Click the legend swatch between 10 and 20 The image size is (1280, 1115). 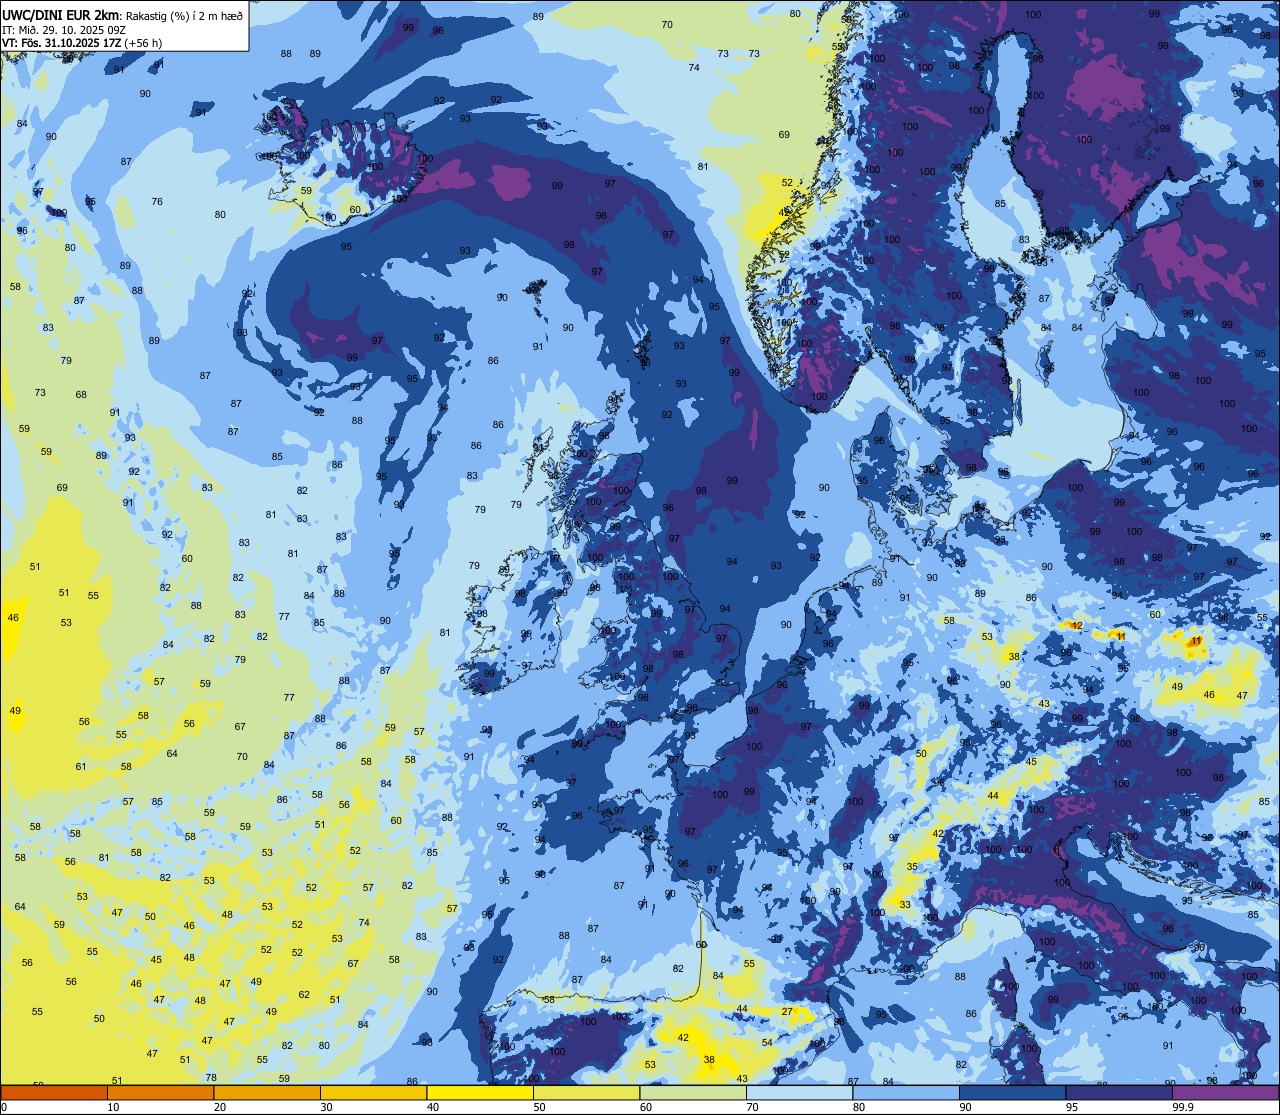coord(160,1092)
